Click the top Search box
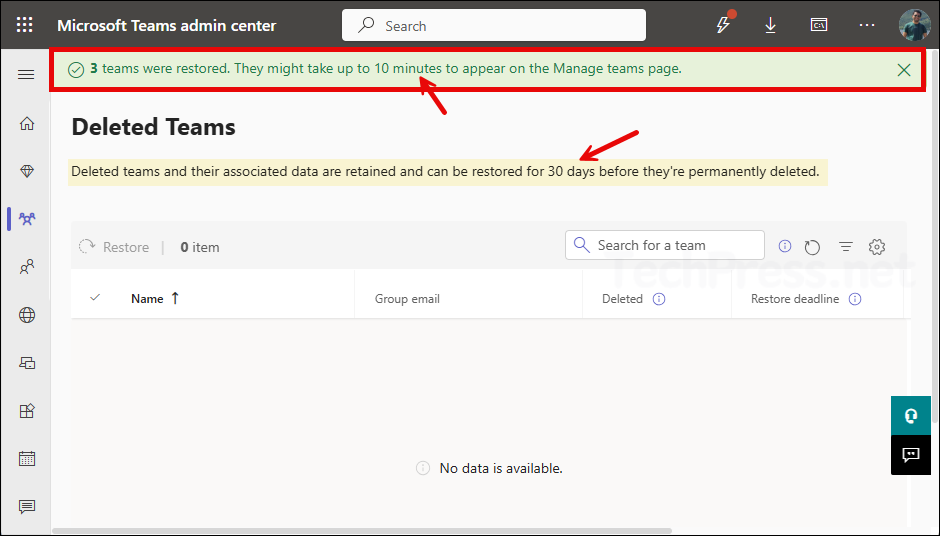The height and width of the screenshot is (536, 940). point(494,25)
